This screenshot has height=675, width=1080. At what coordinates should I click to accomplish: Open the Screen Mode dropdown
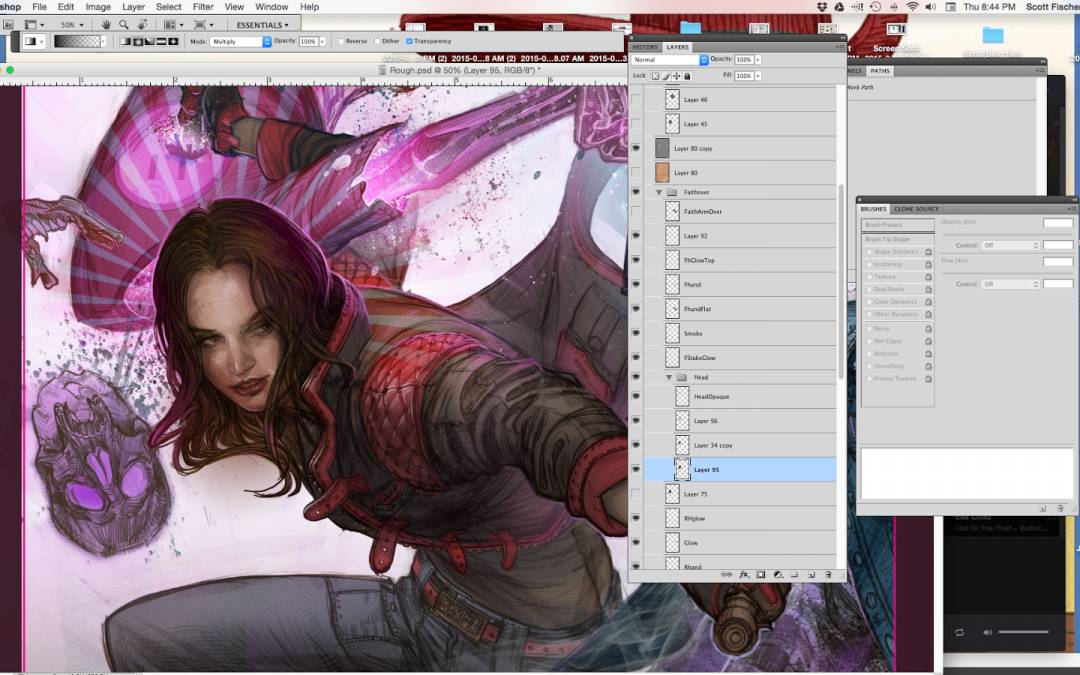[203, 25]
